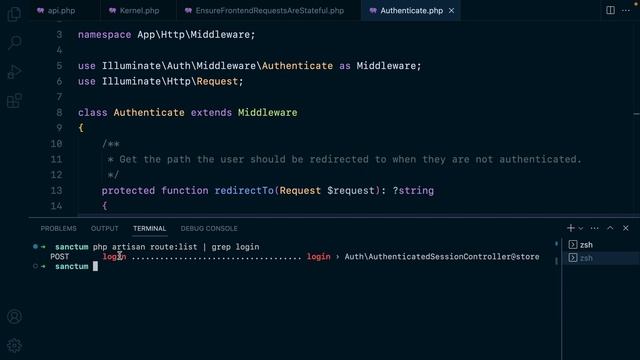Click the '?string' return type
The width and height of the screenshot is (640, 360).
(x=413, y=191)
